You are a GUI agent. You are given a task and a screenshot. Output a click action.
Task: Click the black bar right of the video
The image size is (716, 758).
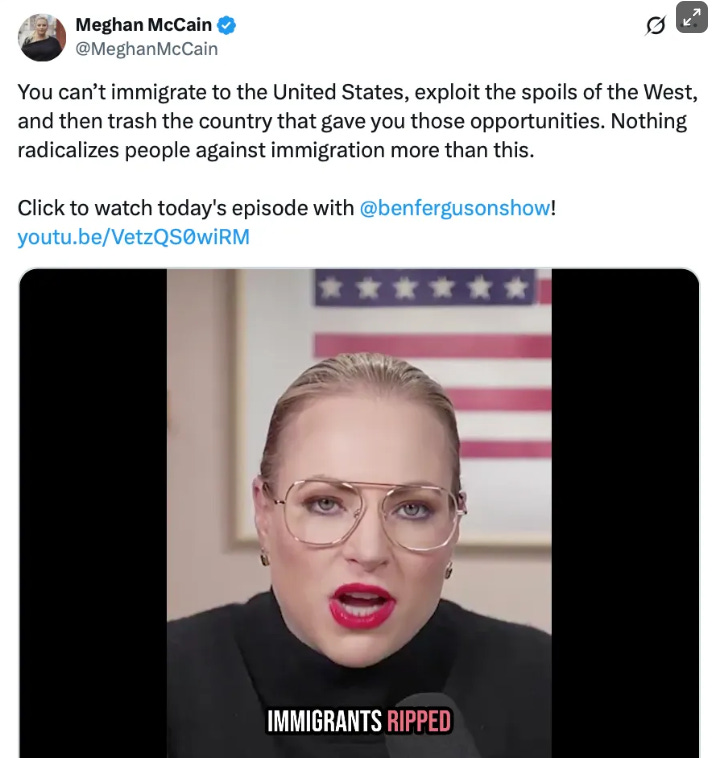click(625, 513)
